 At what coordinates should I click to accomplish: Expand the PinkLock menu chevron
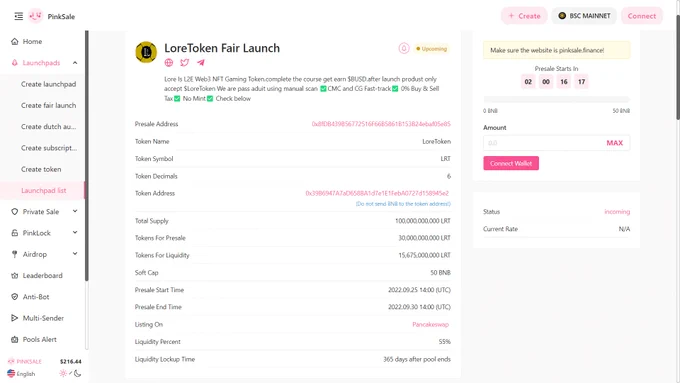pos(75,232)
